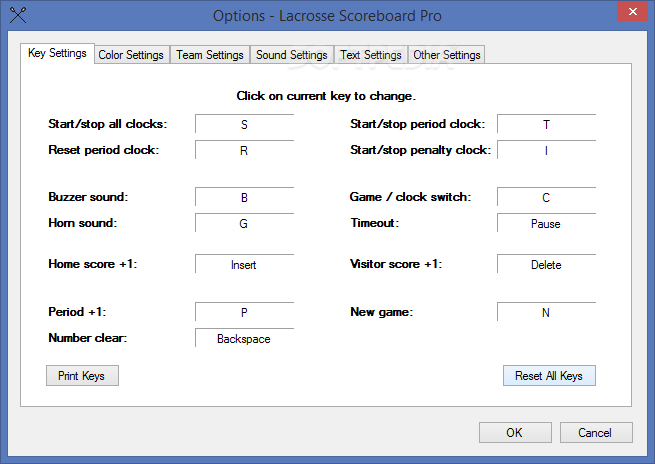Click the 'Buzzer sound:' label
655x464 pixels.
coord(88,197)
